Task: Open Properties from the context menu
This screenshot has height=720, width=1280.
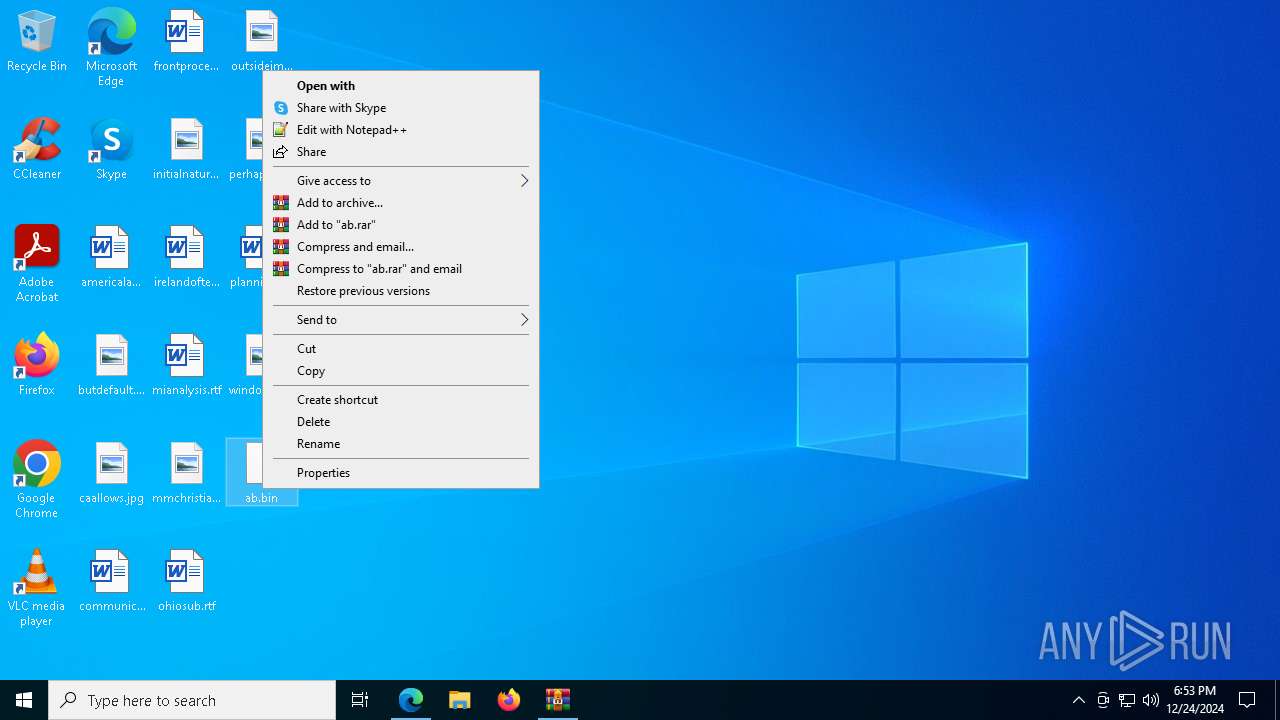Action: pos(400,473)
